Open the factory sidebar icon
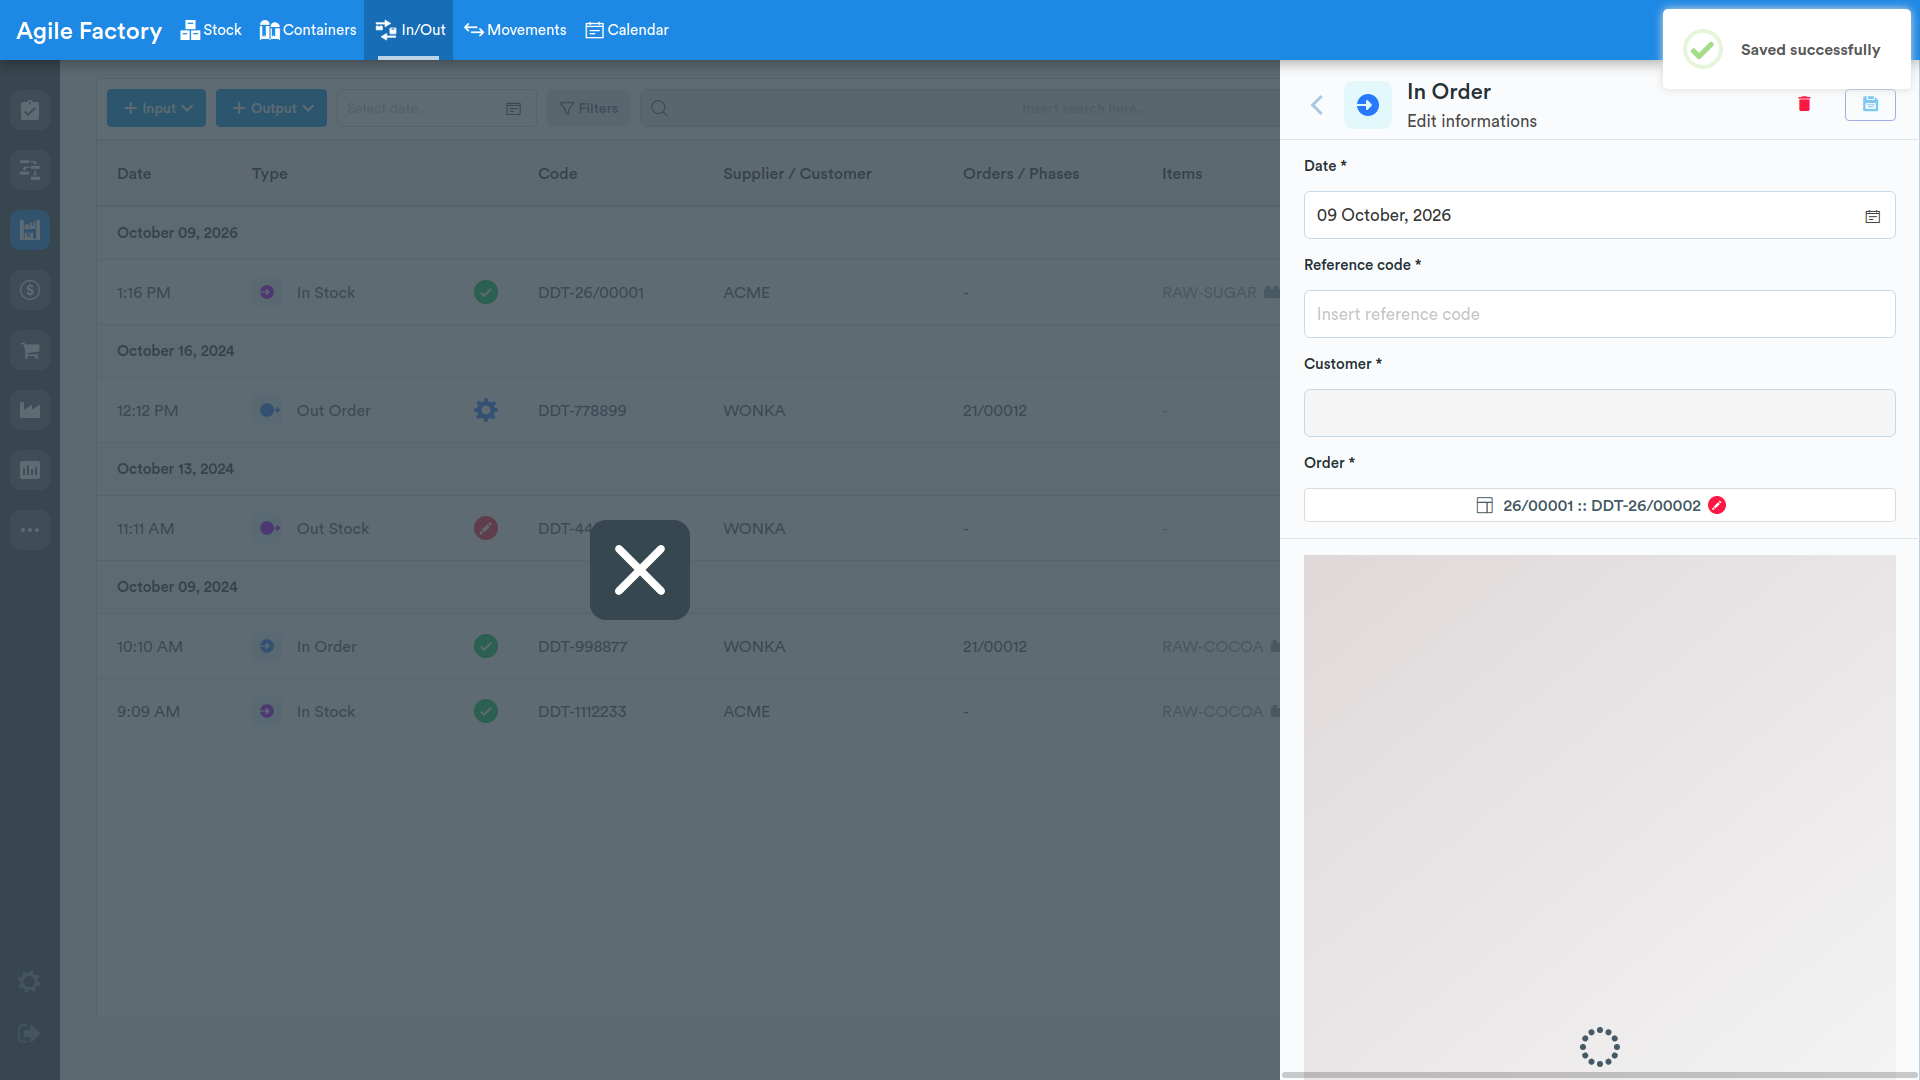 [x=30, y=410]
